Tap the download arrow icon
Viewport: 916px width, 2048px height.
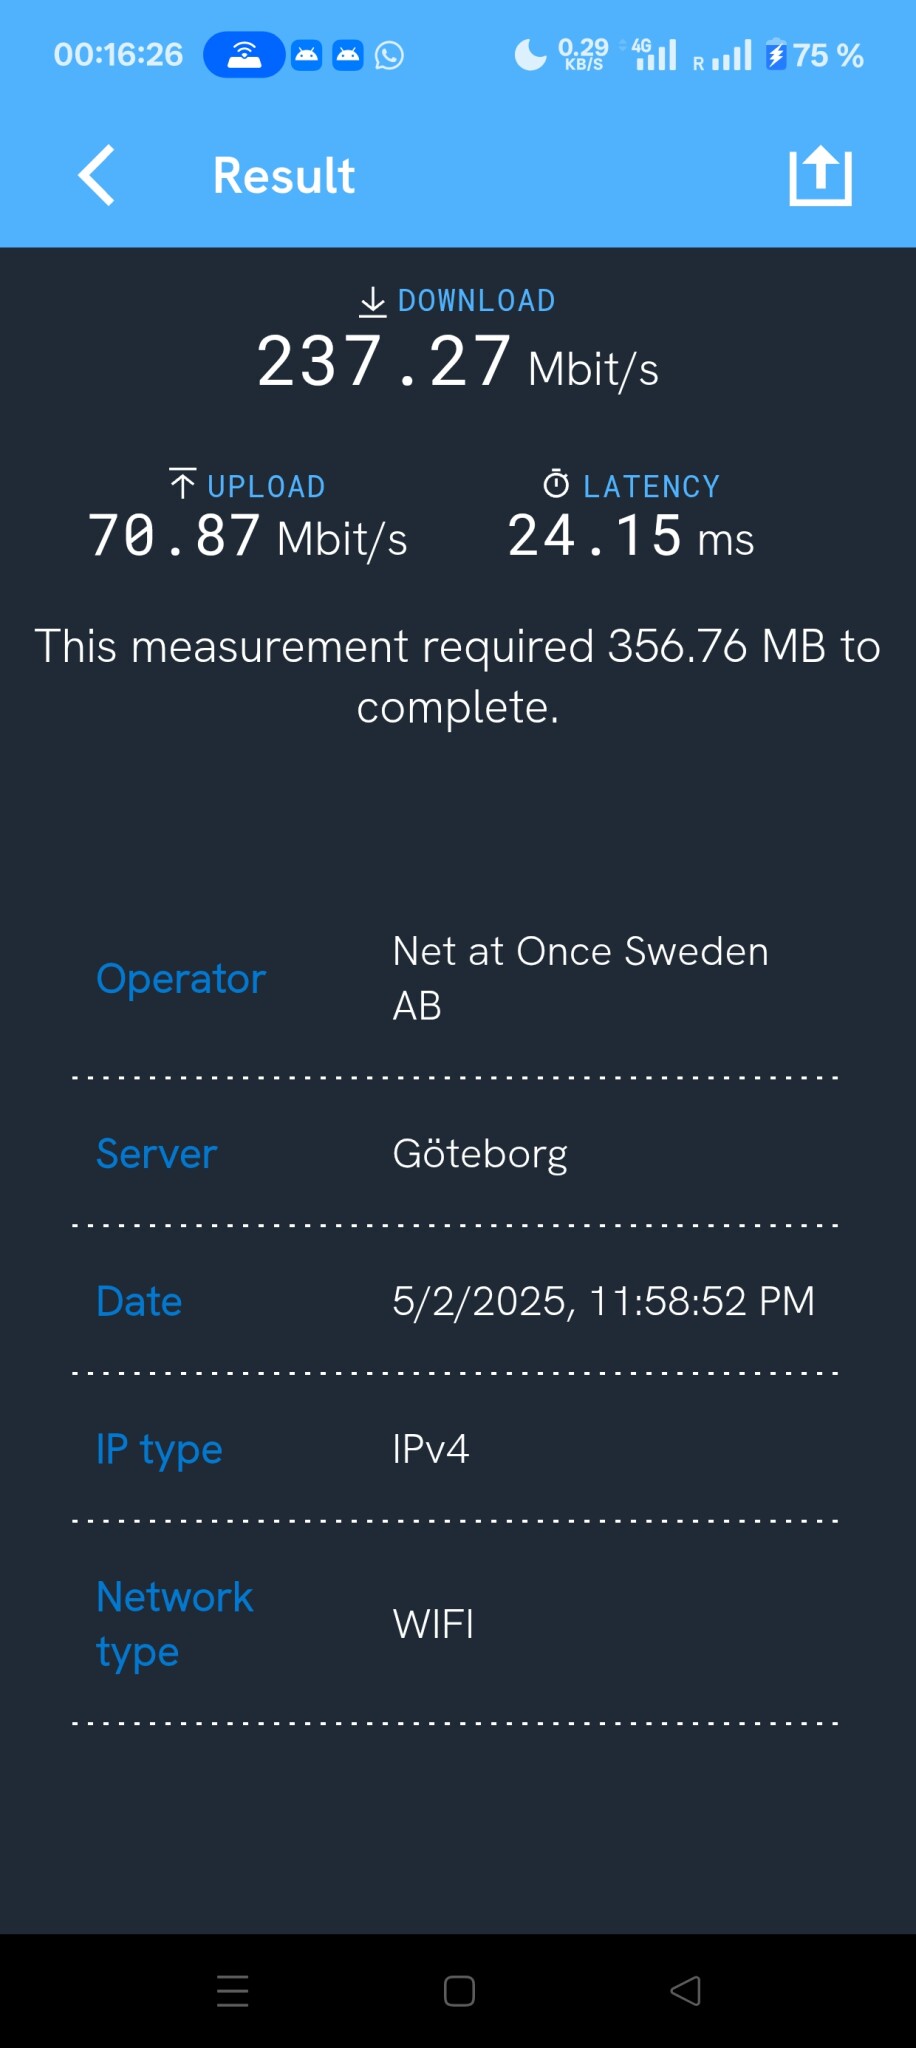(372, 301)
